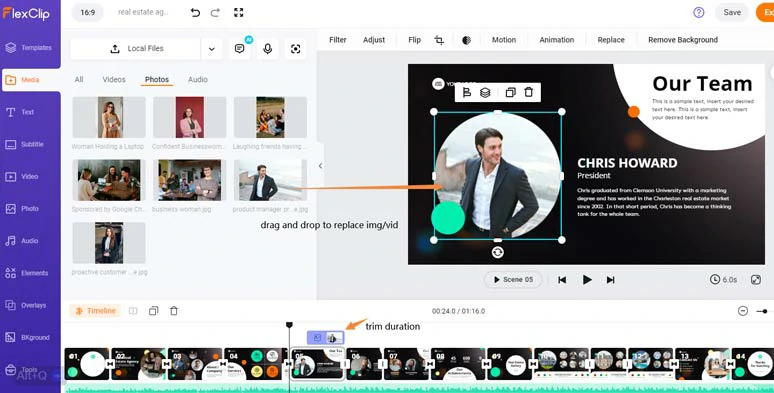Click the fullscreen preview icon

[238, 13]
